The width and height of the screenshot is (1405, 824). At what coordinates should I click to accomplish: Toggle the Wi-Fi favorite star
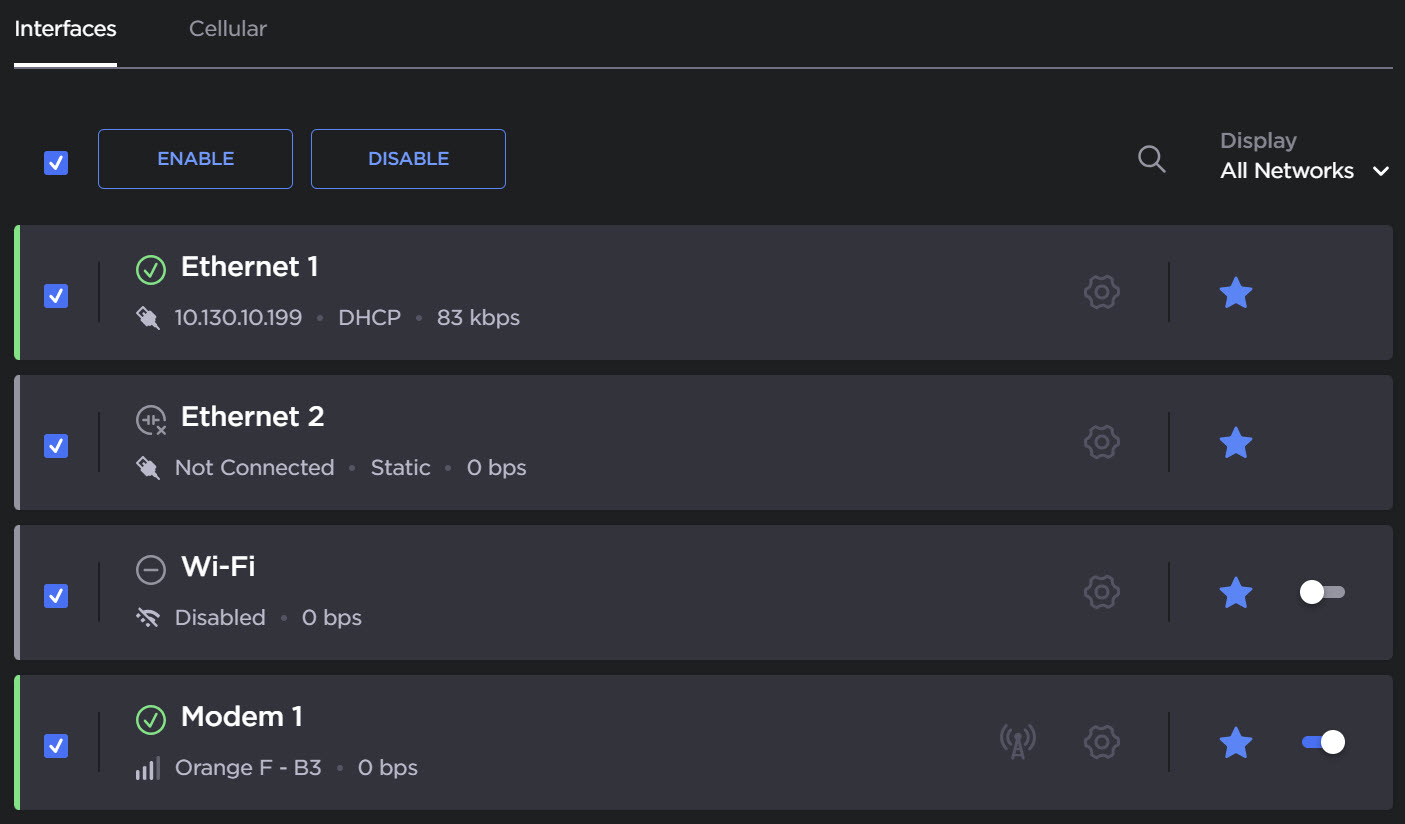(x=1236, y=593)
